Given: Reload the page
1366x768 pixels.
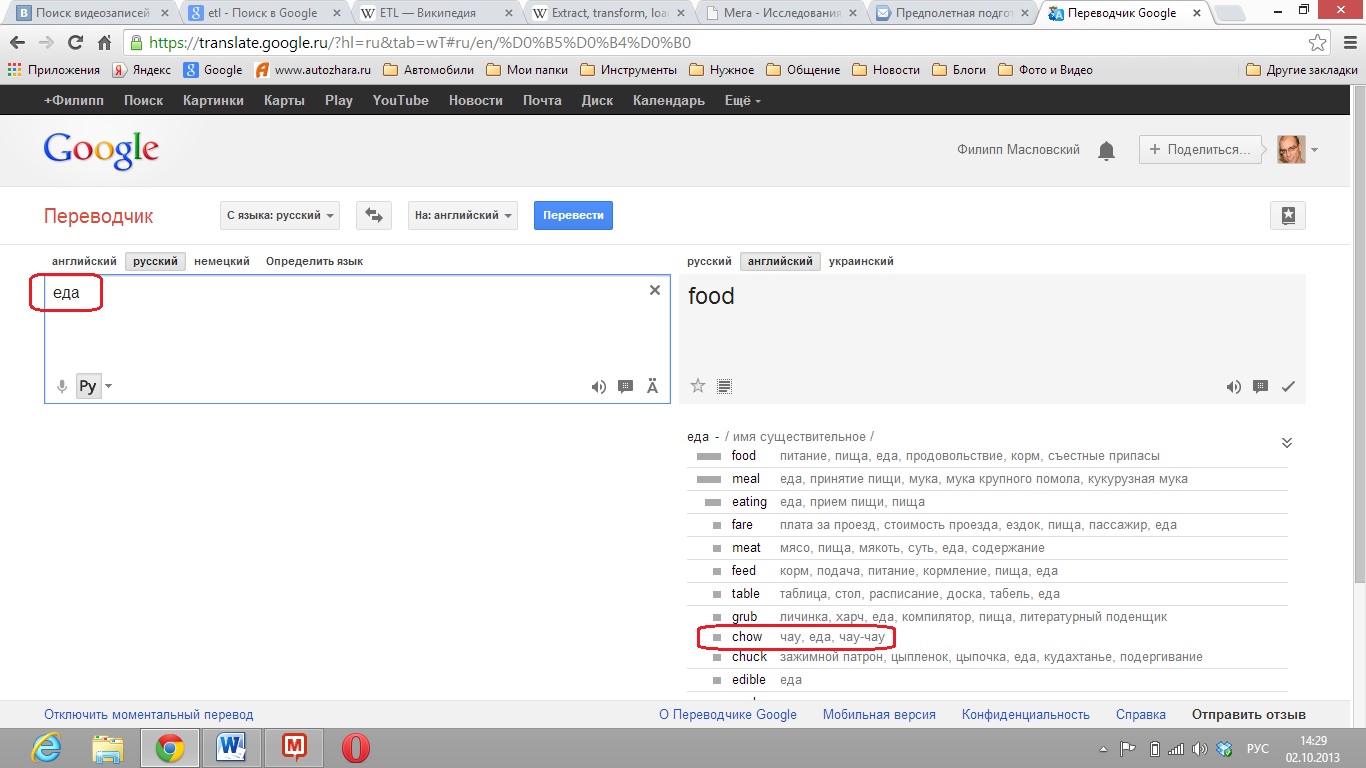Looking at the screenshot, I should 75,43.
